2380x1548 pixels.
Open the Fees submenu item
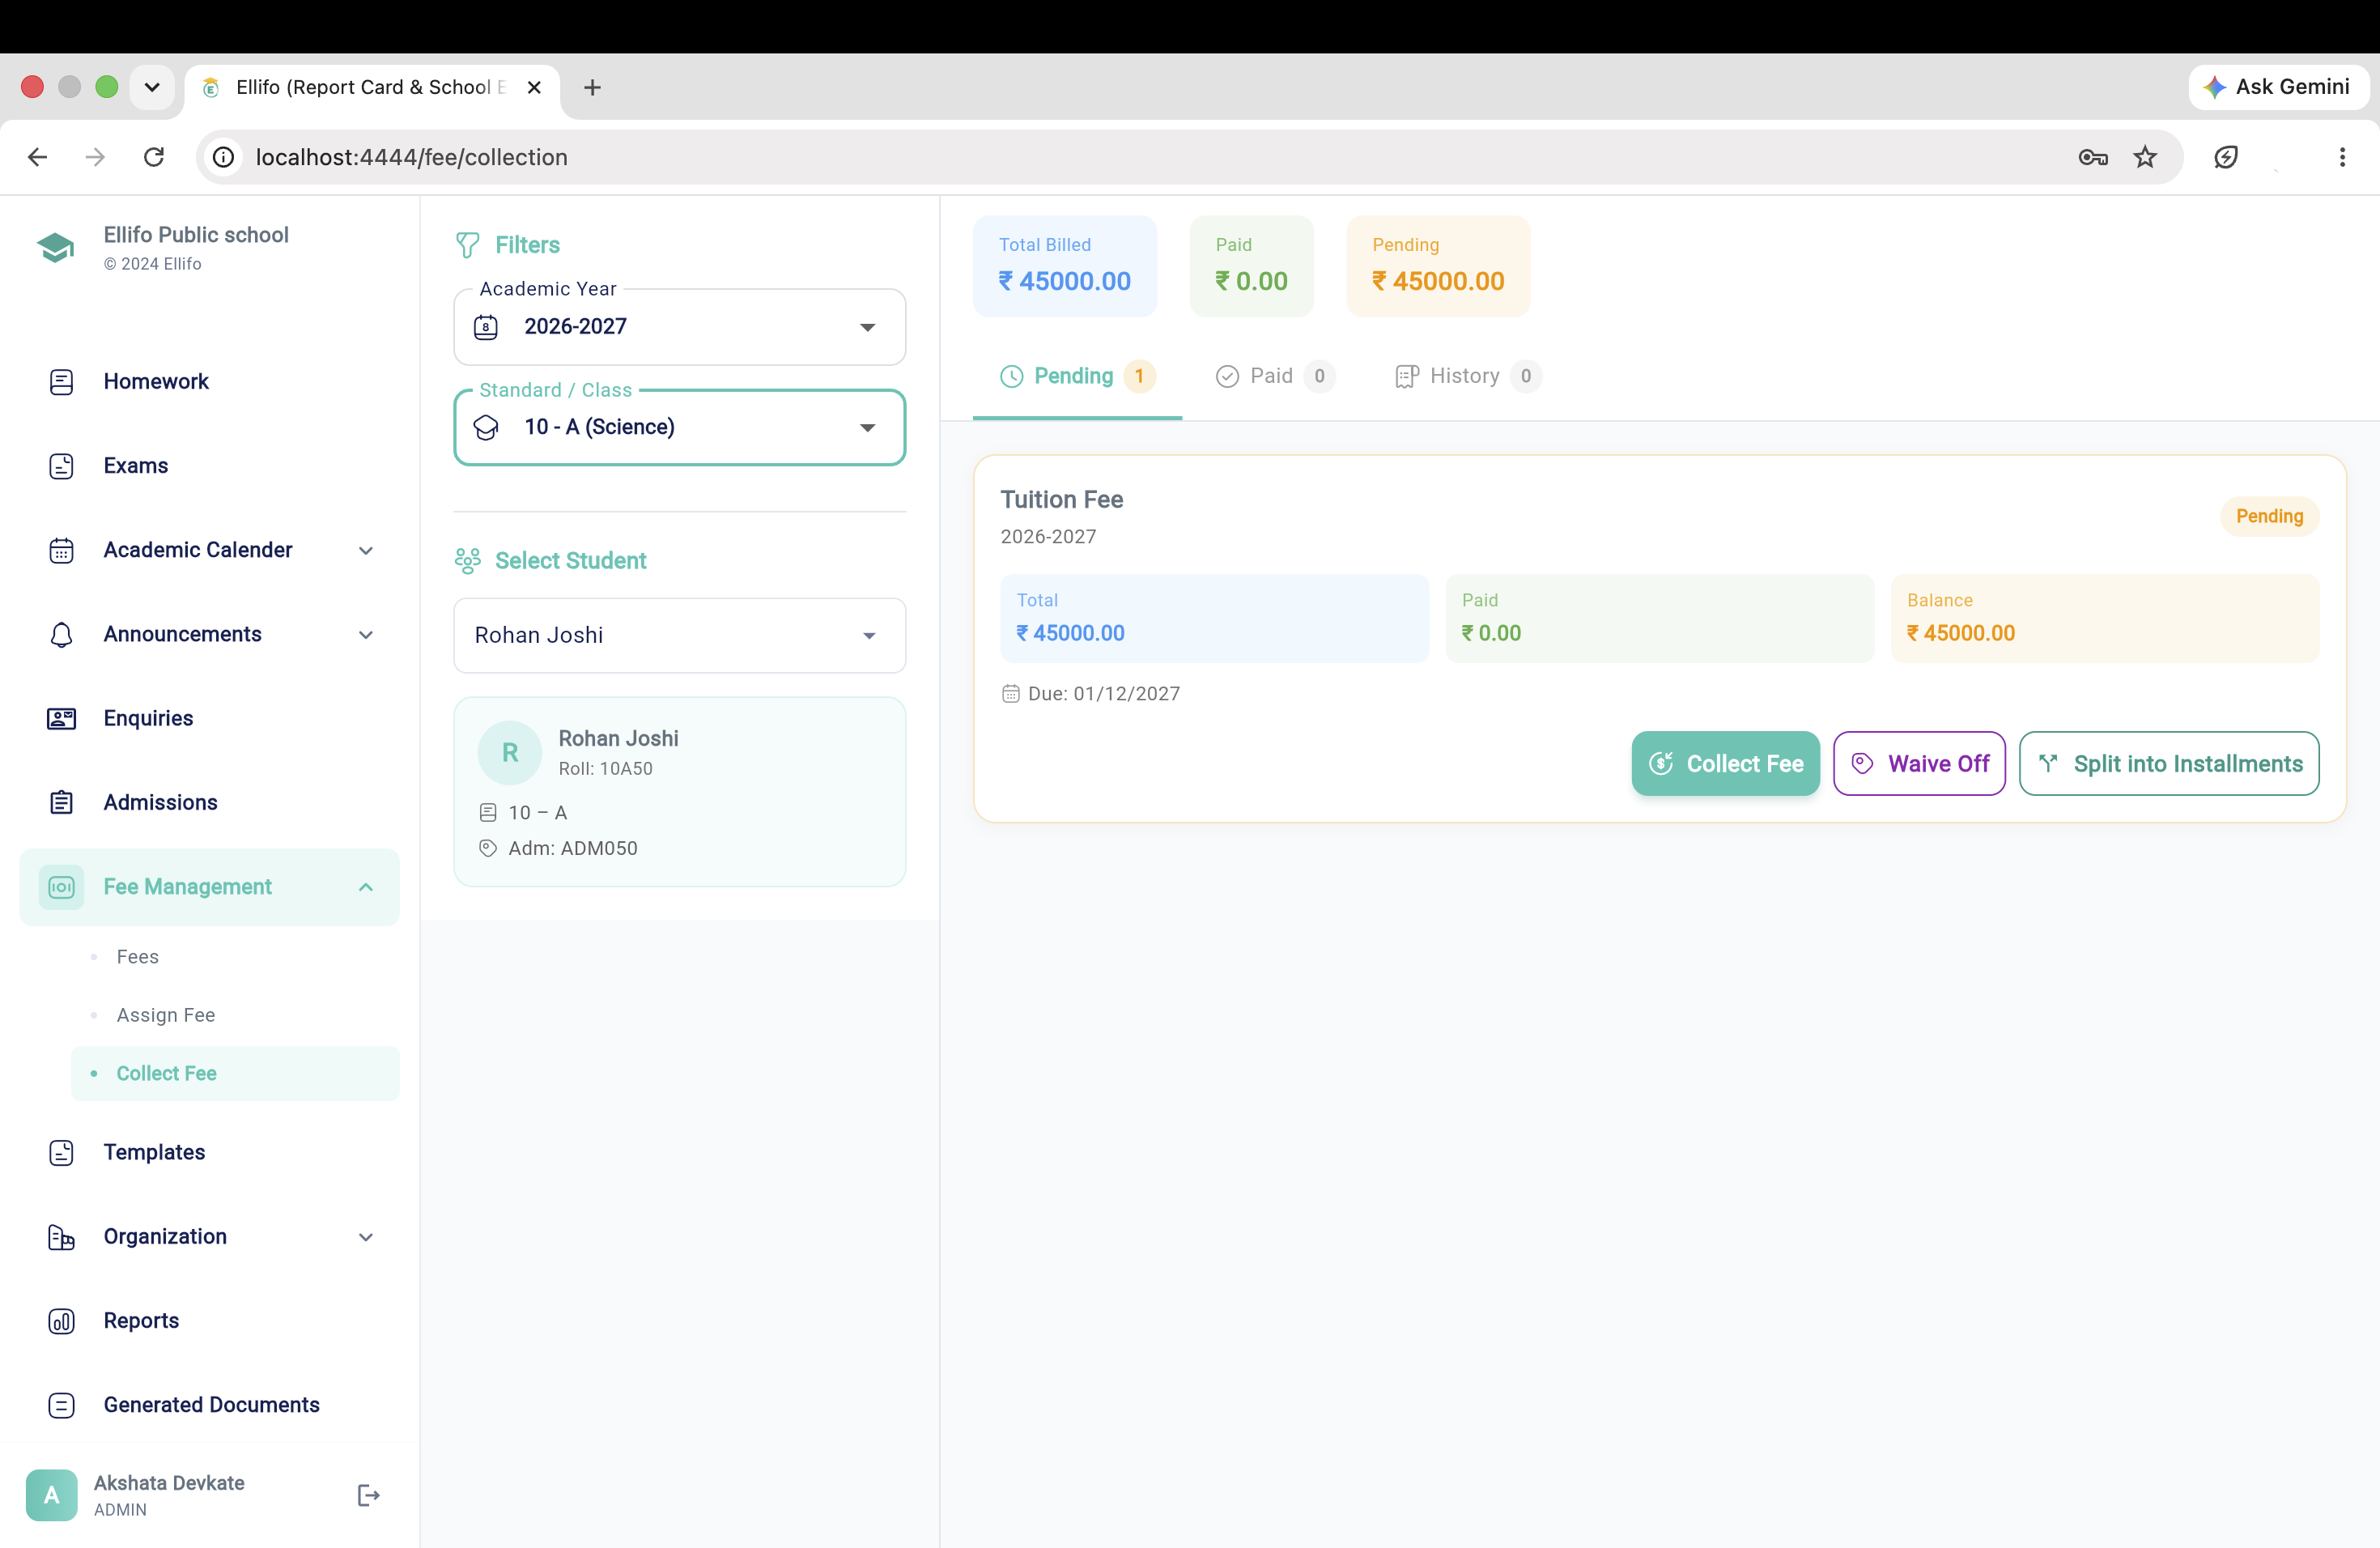pyautogui.click(x=235, y=956)
